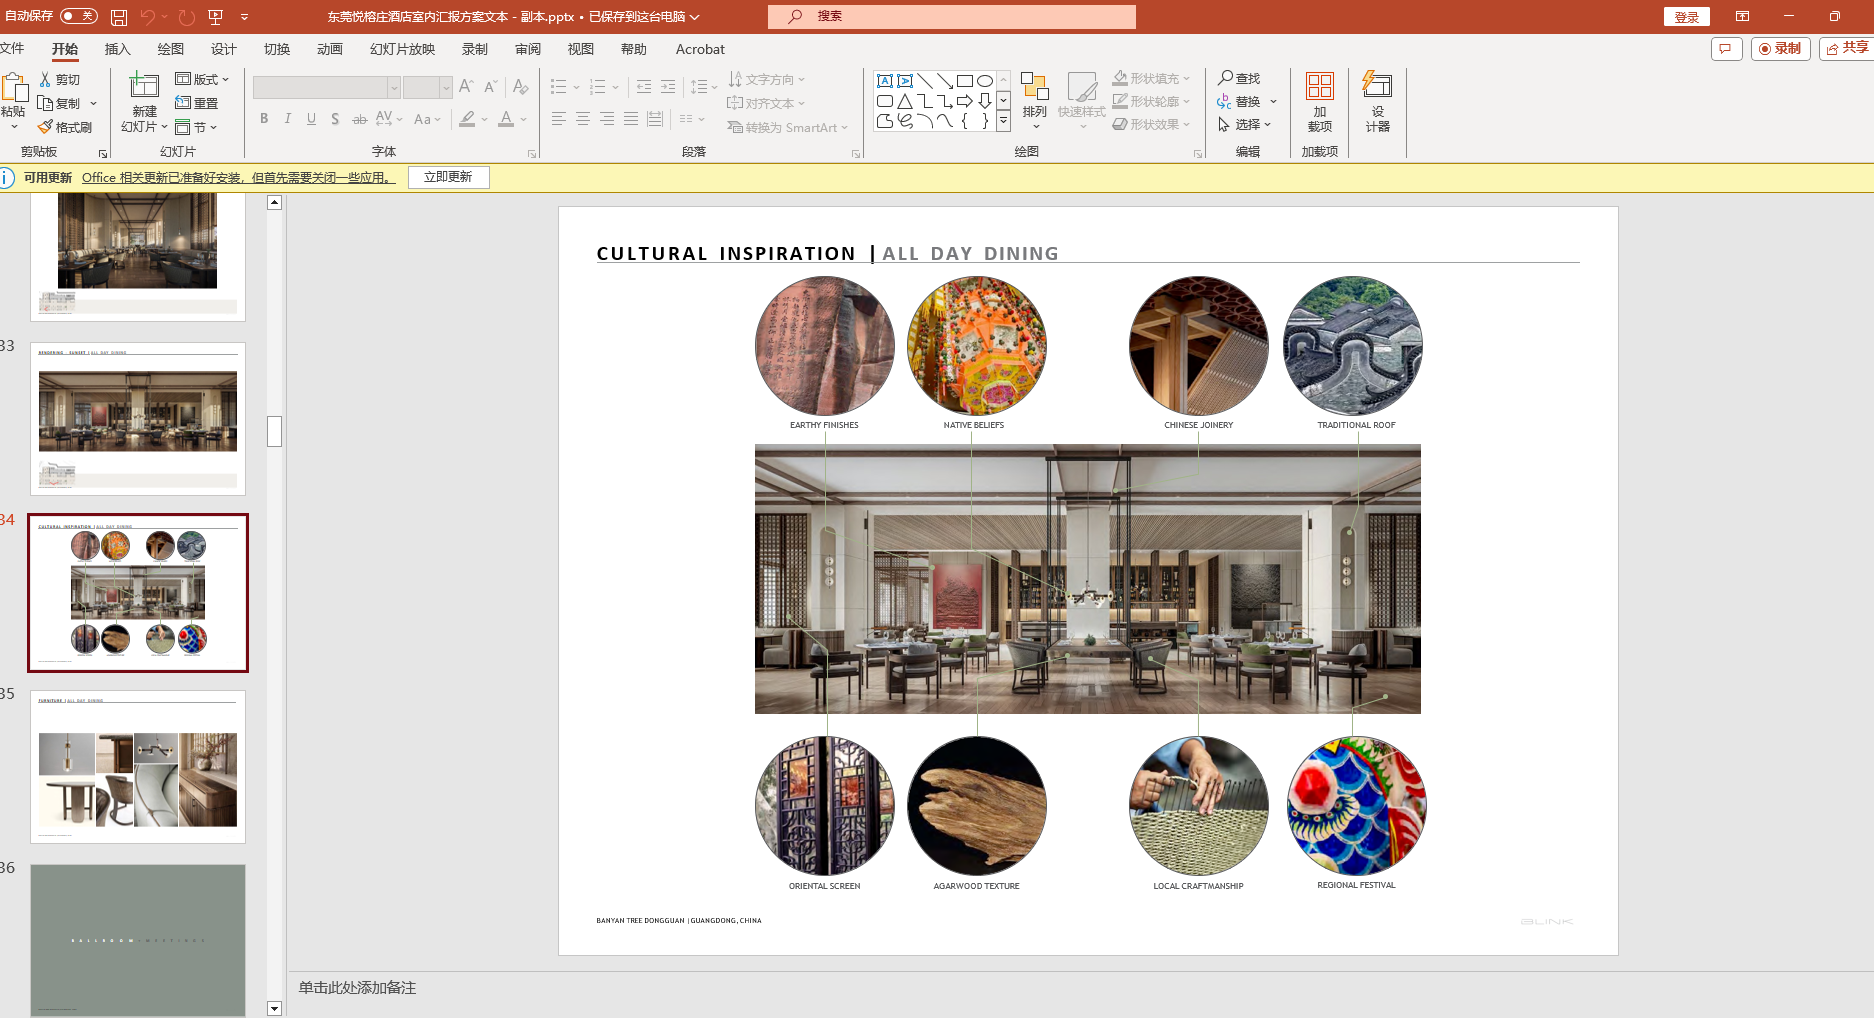Open Text Direction (文字方向) dropdown
The height and width of the screenshot is (1018, 1874).
(767, 79)
